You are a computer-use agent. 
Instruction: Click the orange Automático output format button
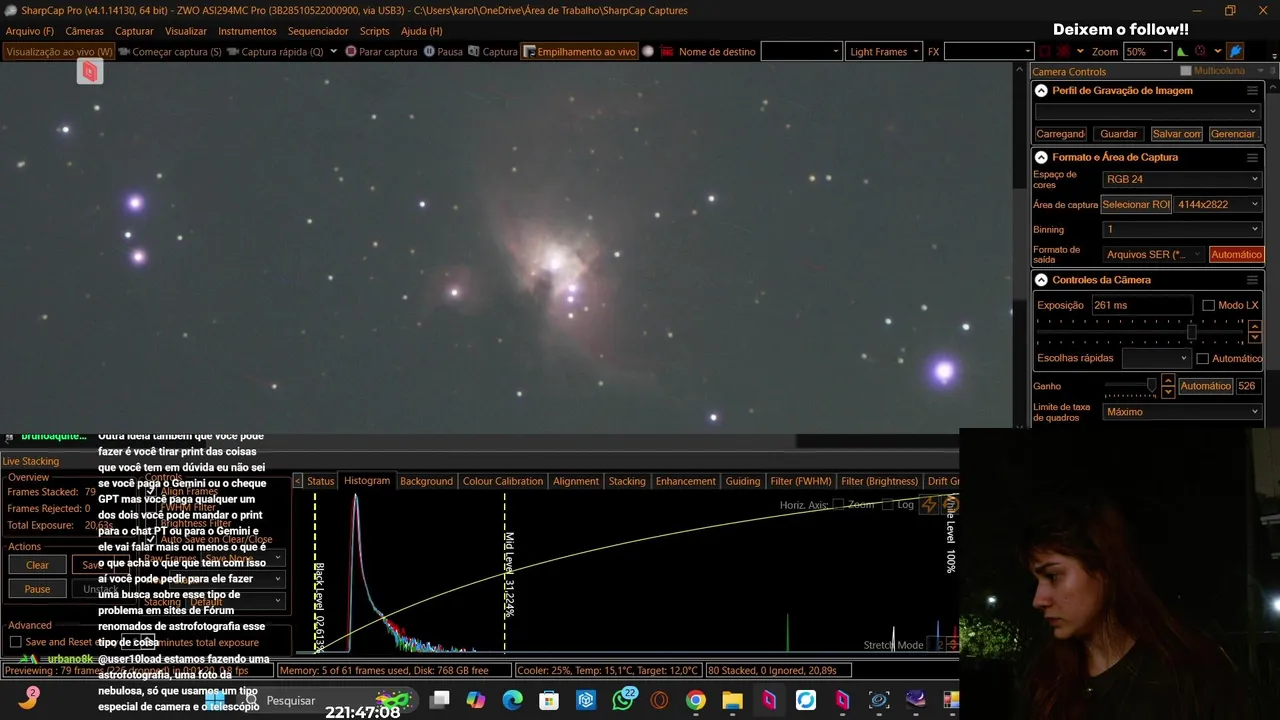(x=1236, y=255)
